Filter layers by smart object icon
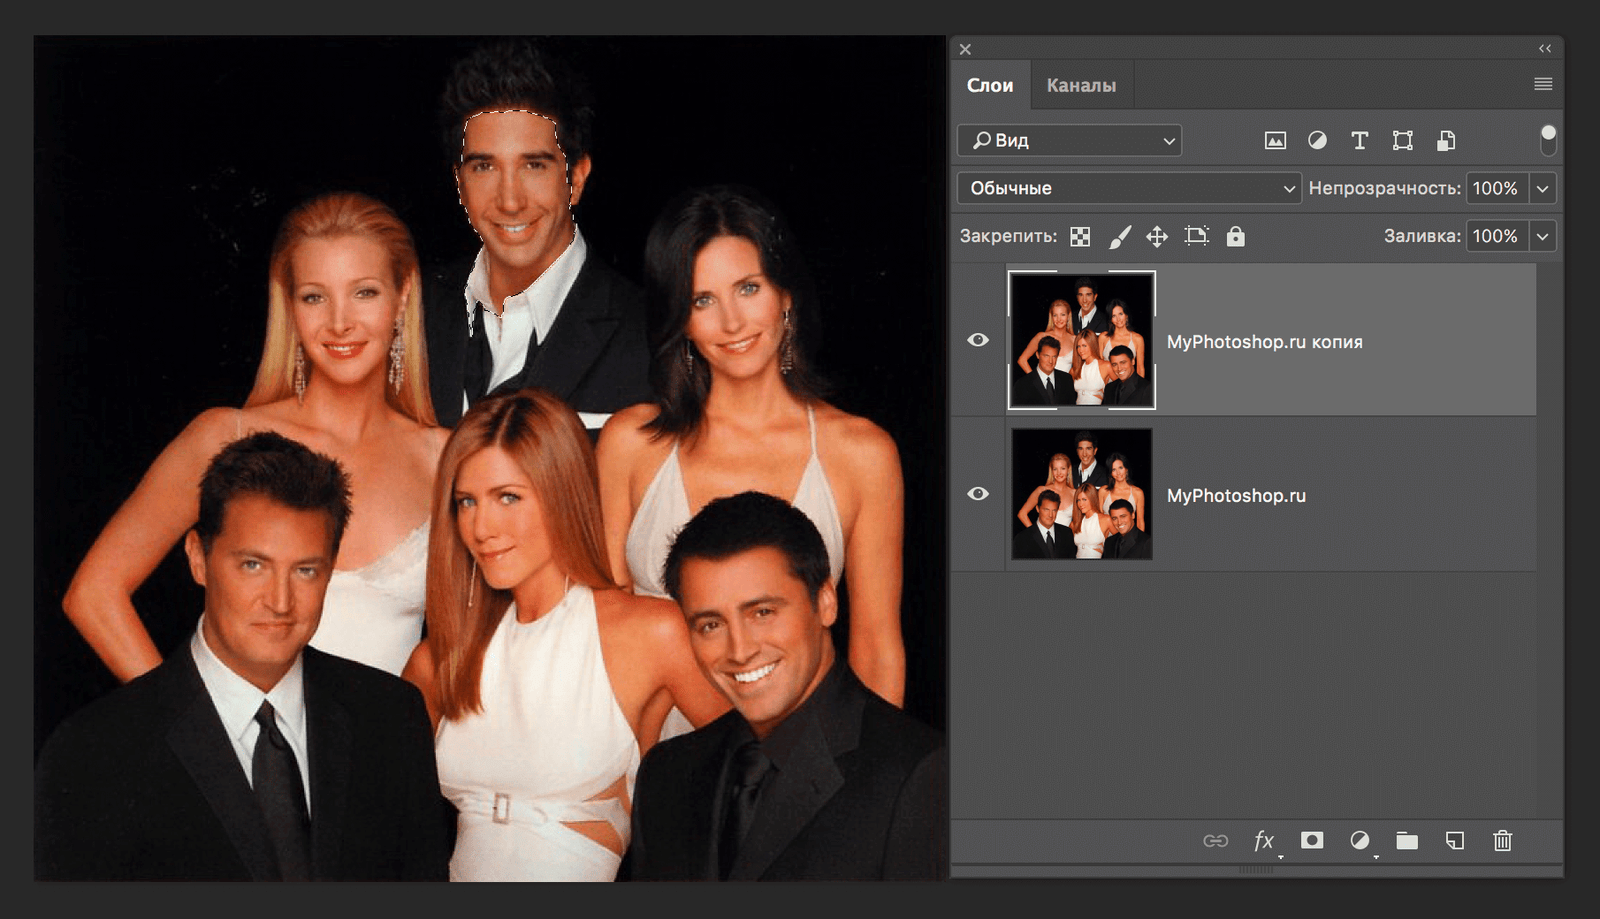 [1445, 141]
